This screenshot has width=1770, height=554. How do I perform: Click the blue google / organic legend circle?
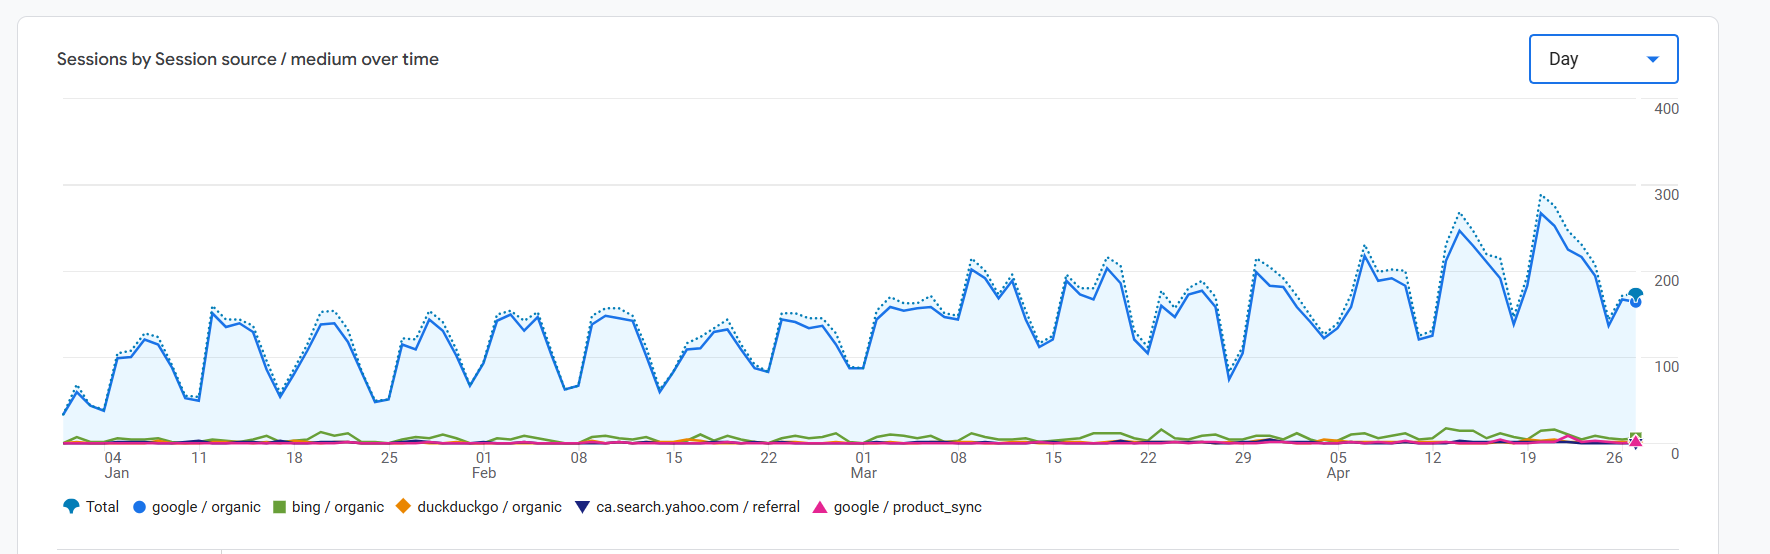tap(140, 507)
